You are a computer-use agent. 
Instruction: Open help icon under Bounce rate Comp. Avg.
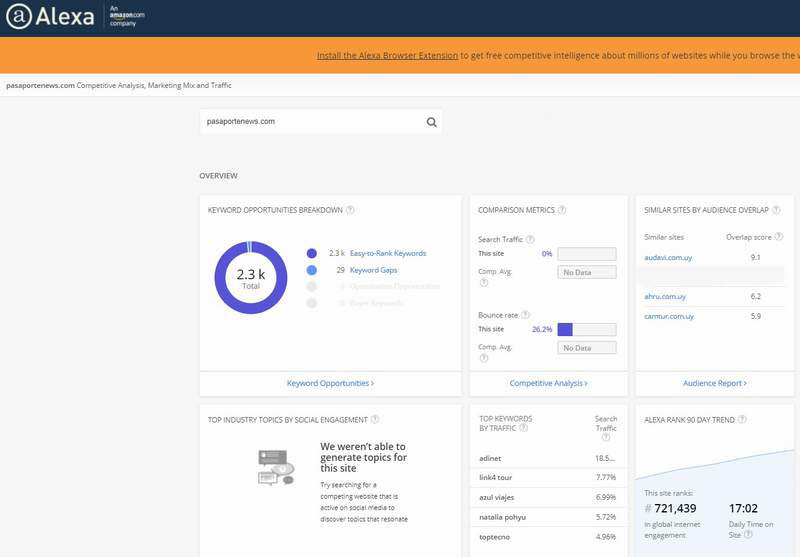484,358
